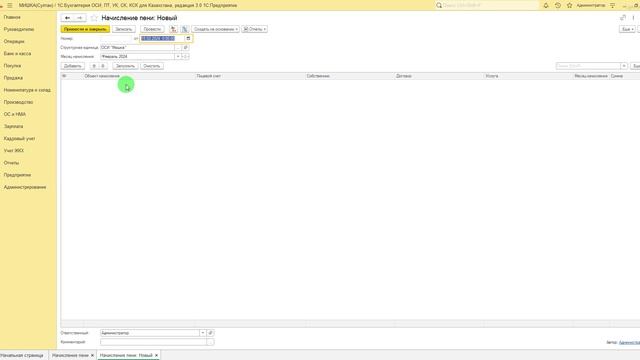
Task: Click the Заполнить button
Action: coord(125,66)
